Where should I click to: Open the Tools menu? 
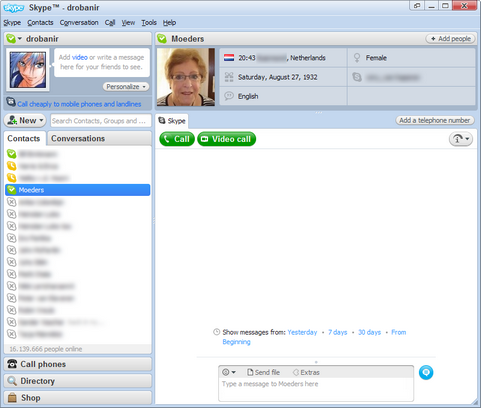[x=149, y=23]
